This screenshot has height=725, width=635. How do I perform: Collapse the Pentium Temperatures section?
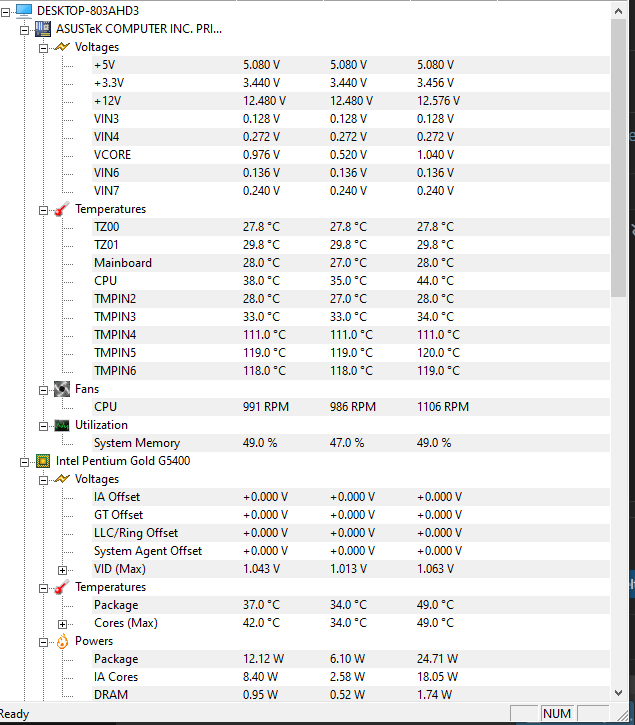(x=43, y=588)
